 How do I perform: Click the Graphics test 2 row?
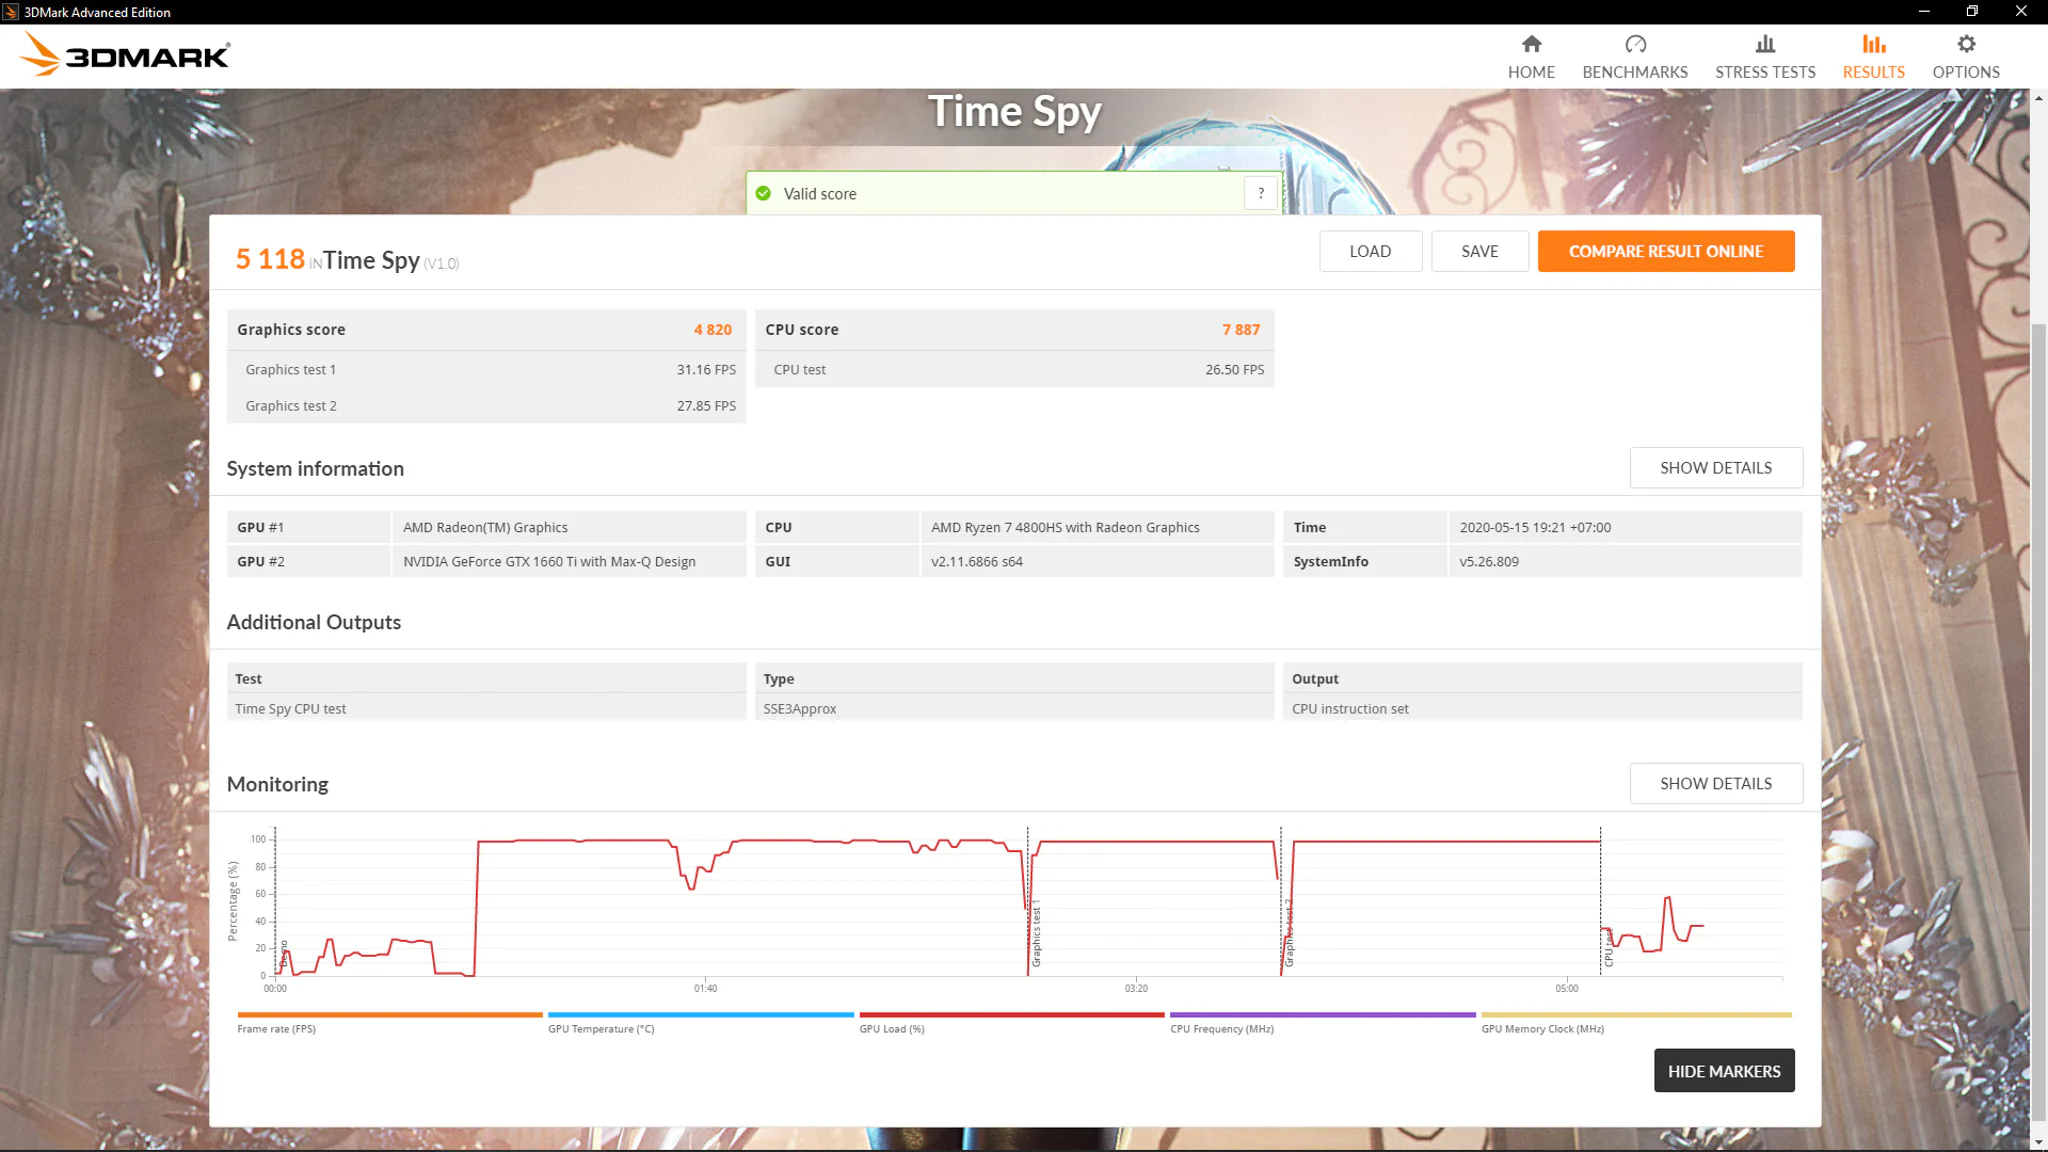[x=486, y=405]
